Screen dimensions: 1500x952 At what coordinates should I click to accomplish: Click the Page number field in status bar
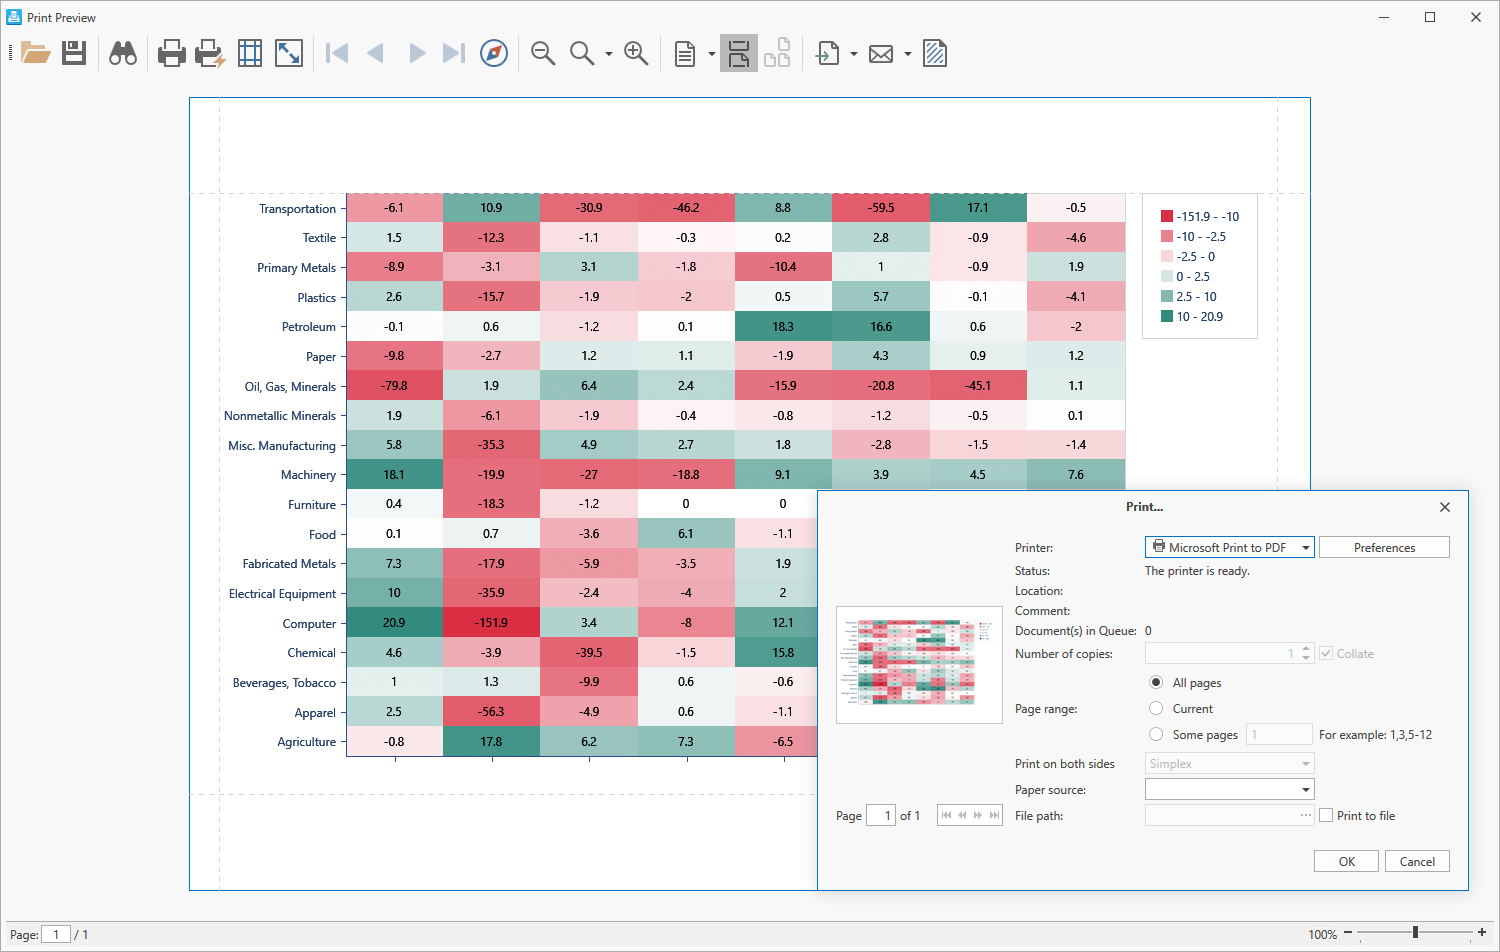[56, 935]
